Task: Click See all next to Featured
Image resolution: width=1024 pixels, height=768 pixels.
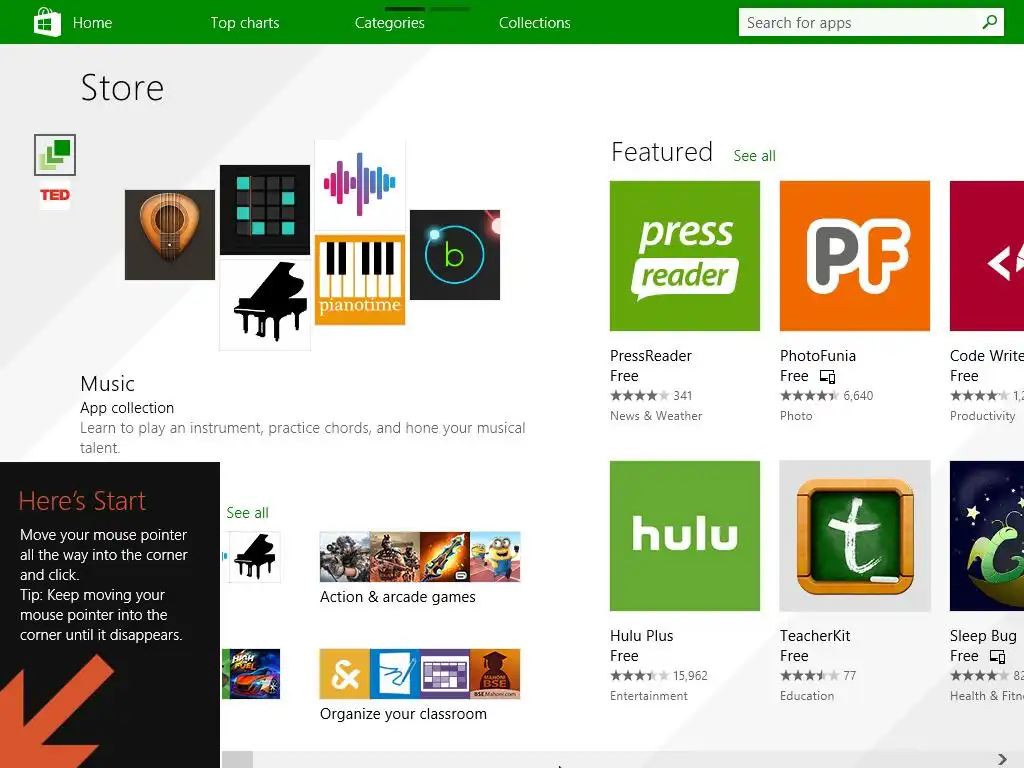Action: (754, 155)
